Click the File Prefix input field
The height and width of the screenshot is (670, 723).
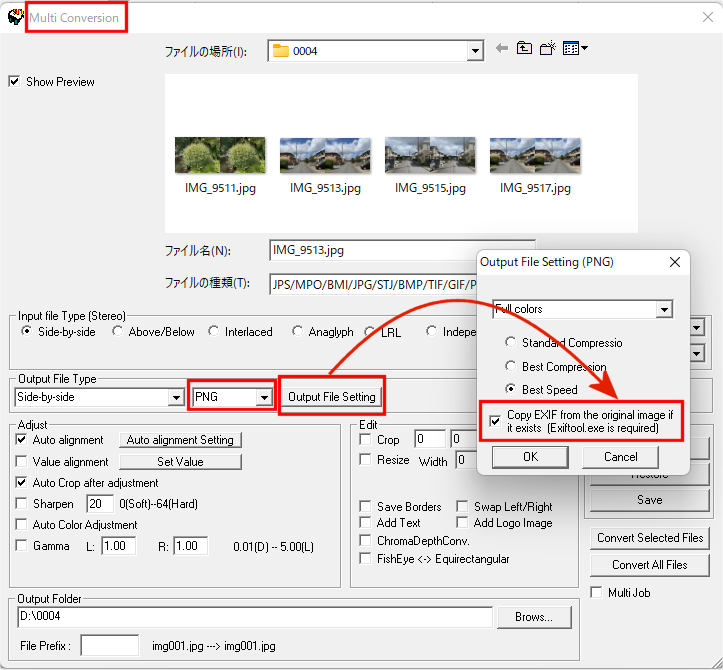tap(109, 645)
